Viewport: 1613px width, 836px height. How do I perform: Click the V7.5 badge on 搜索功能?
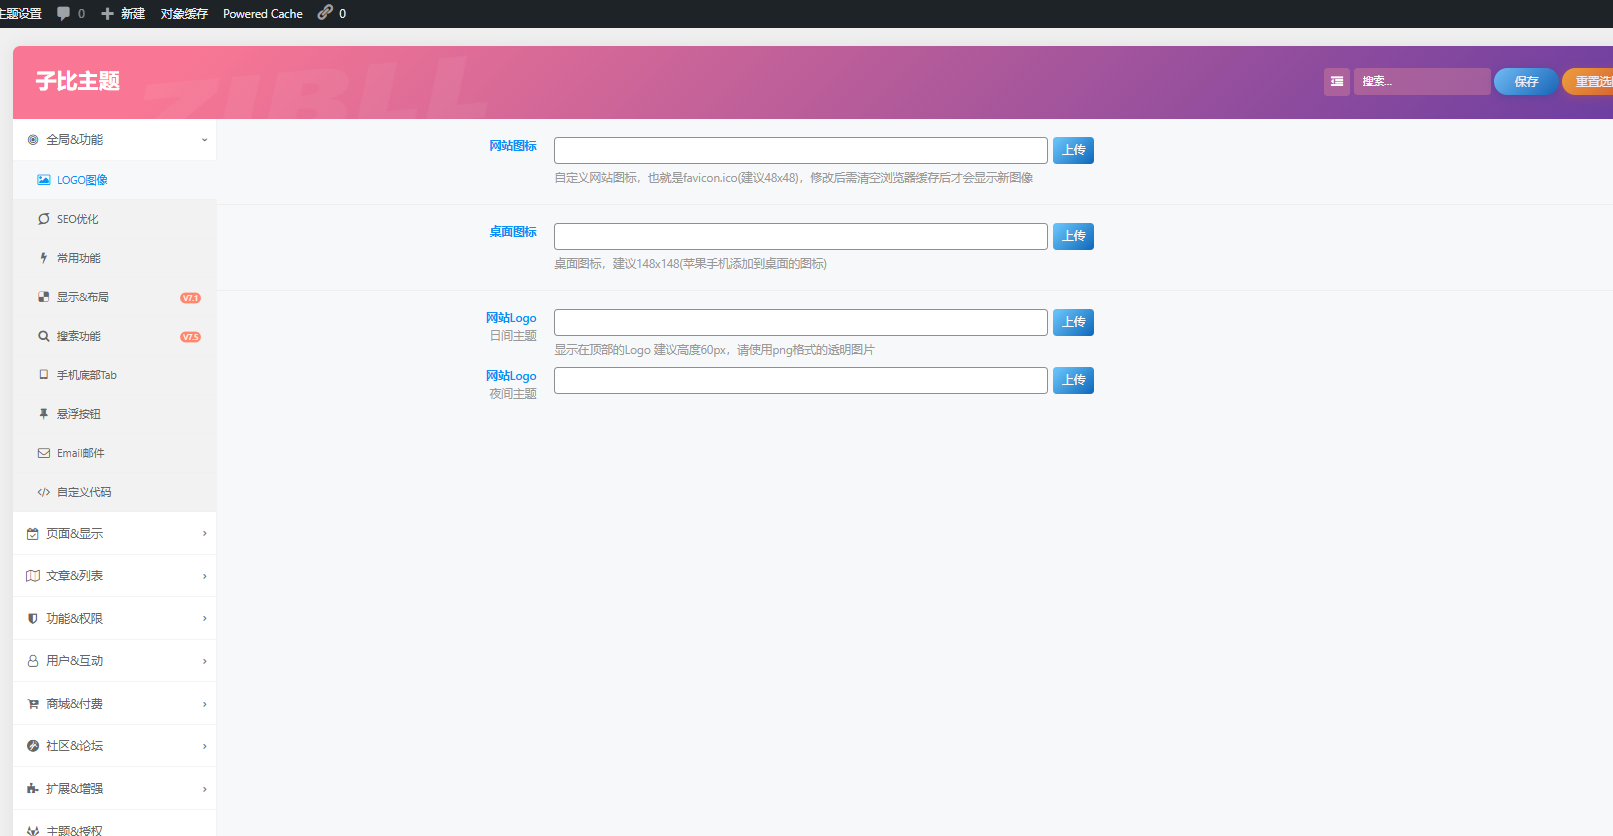(190, 337)
